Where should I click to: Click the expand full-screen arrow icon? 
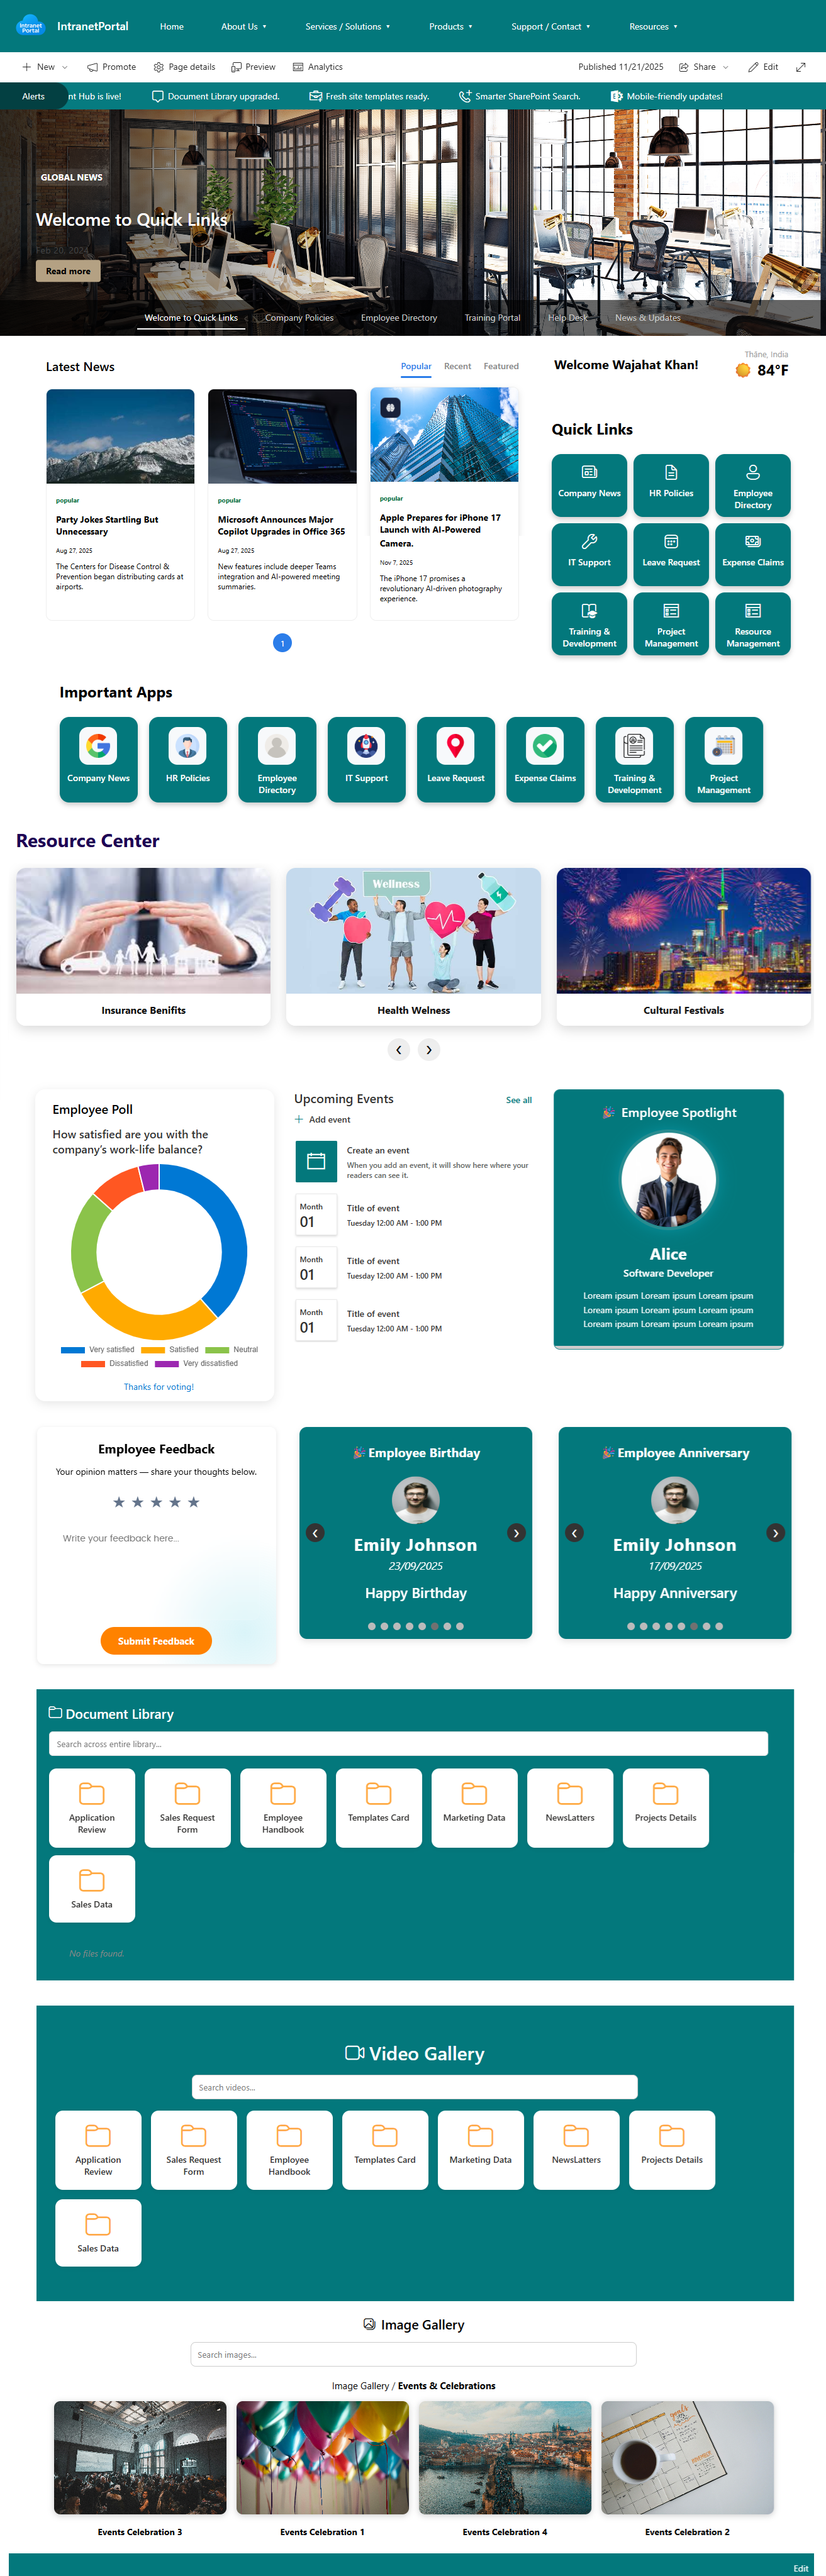(x=801, y=67)
